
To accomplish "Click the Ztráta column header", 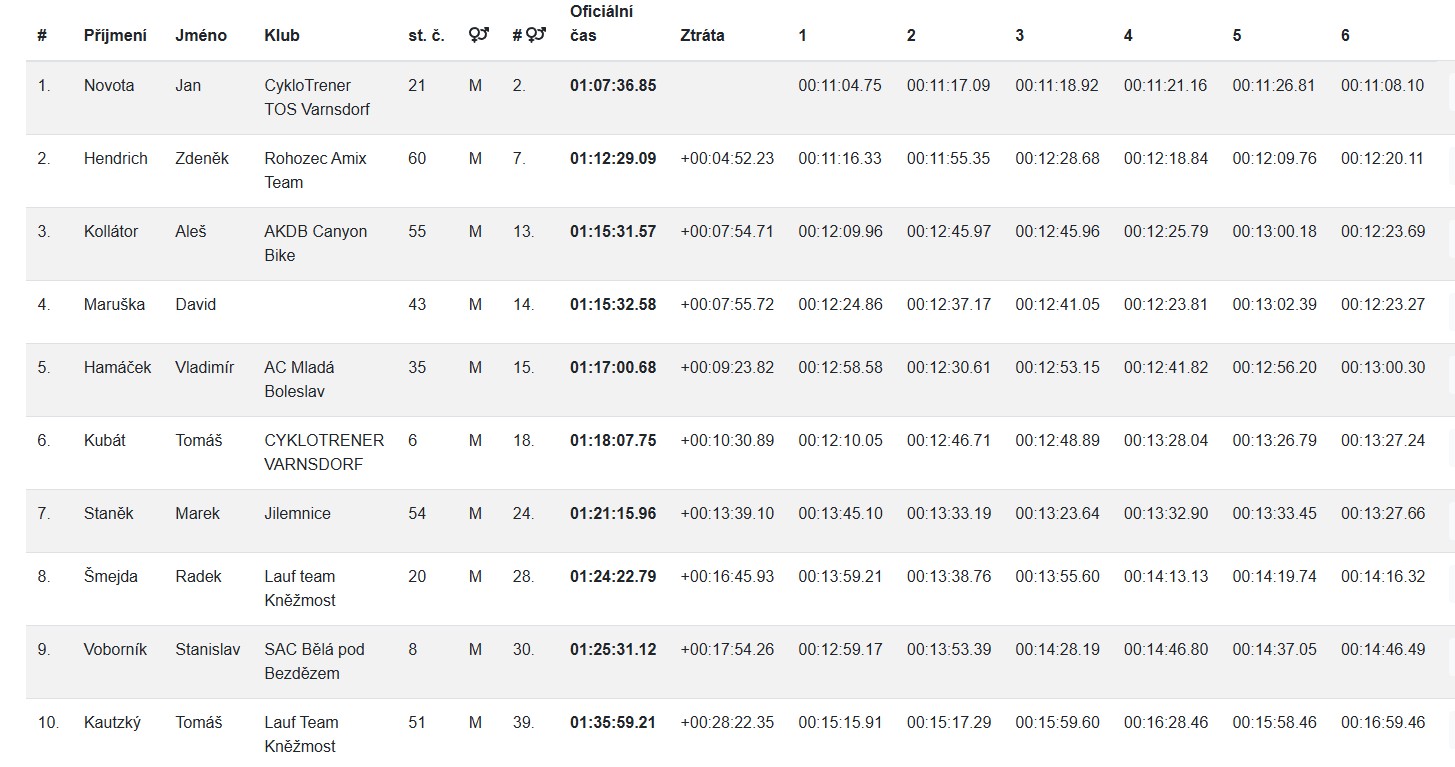I will point(702,35).
